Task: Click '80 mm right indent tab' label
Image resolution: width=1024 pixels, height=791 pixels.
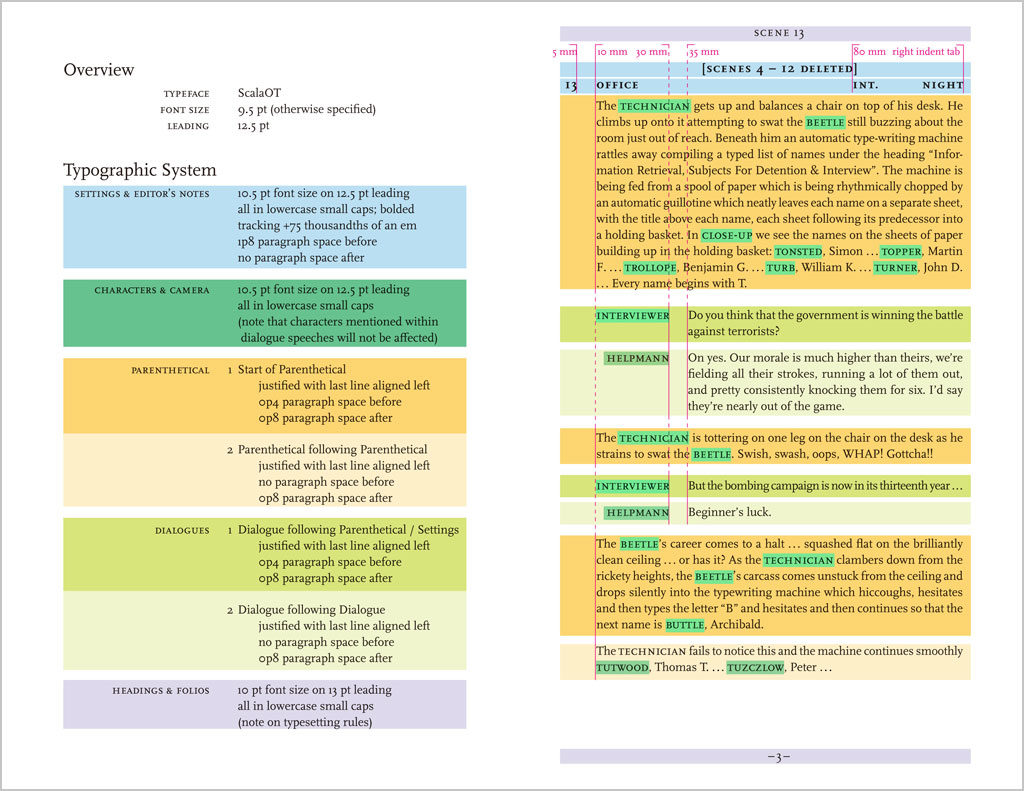Action: tap(907, 52)
